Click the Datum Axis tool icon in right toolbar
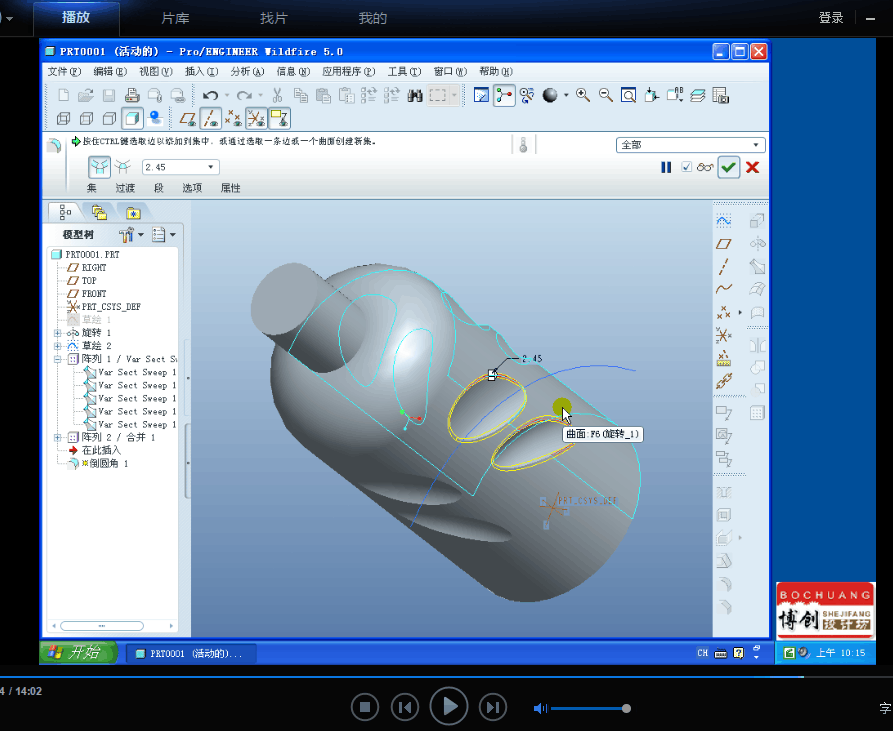 (x=723, y=266)
